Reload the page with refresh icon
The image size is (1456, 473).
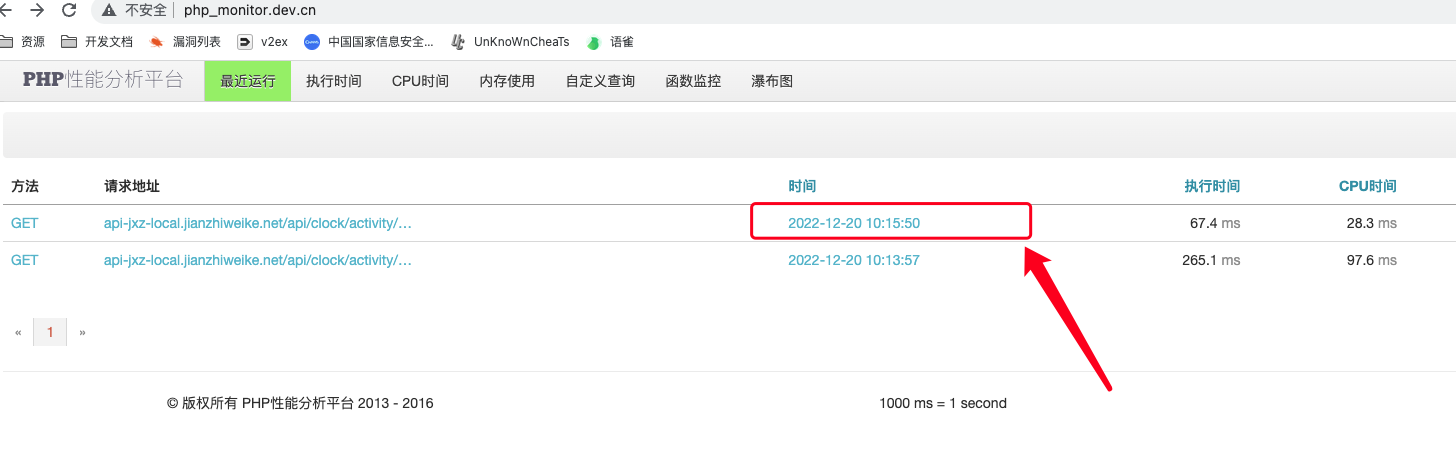(69, 10)
